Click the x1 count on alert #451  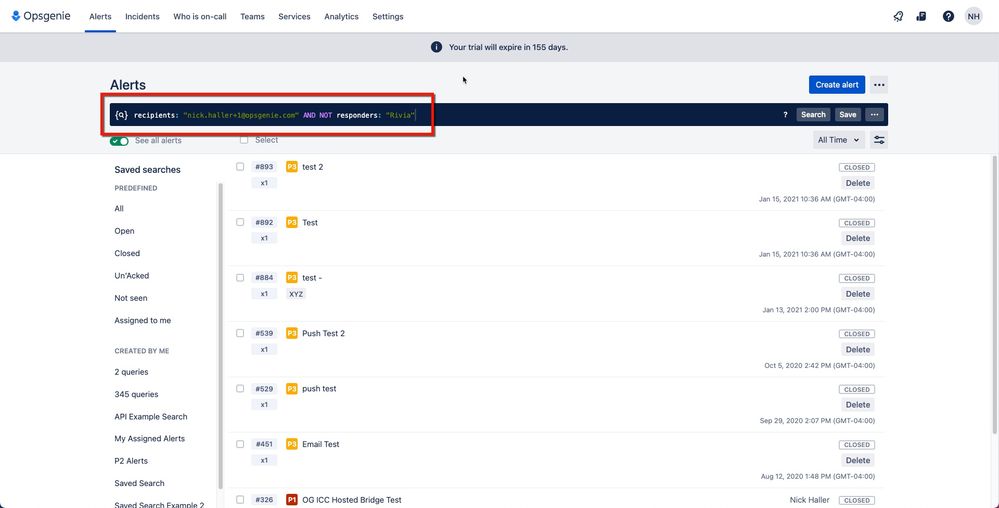[264, 460]
